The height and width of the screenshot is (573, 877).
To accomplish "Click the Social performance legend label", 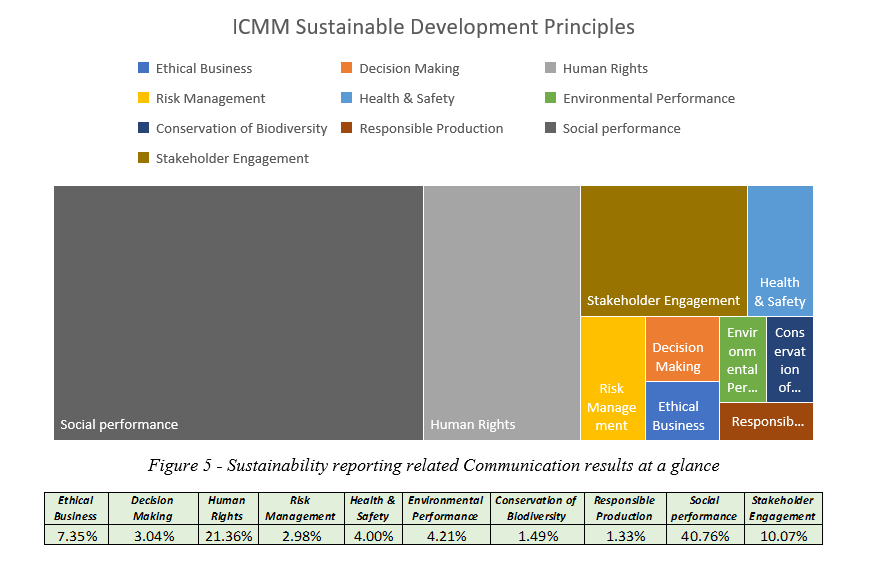I will pos(621,129).
